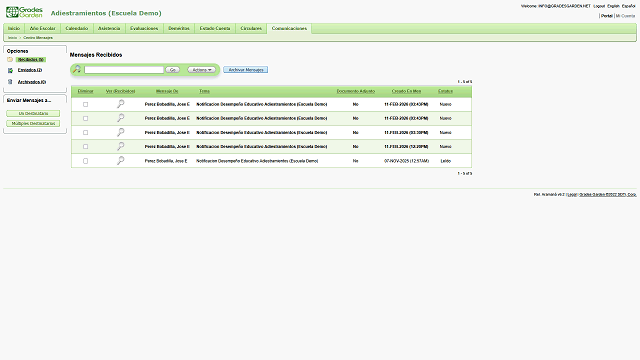
Task: Sort by the Tema column header
Action: 204,91
